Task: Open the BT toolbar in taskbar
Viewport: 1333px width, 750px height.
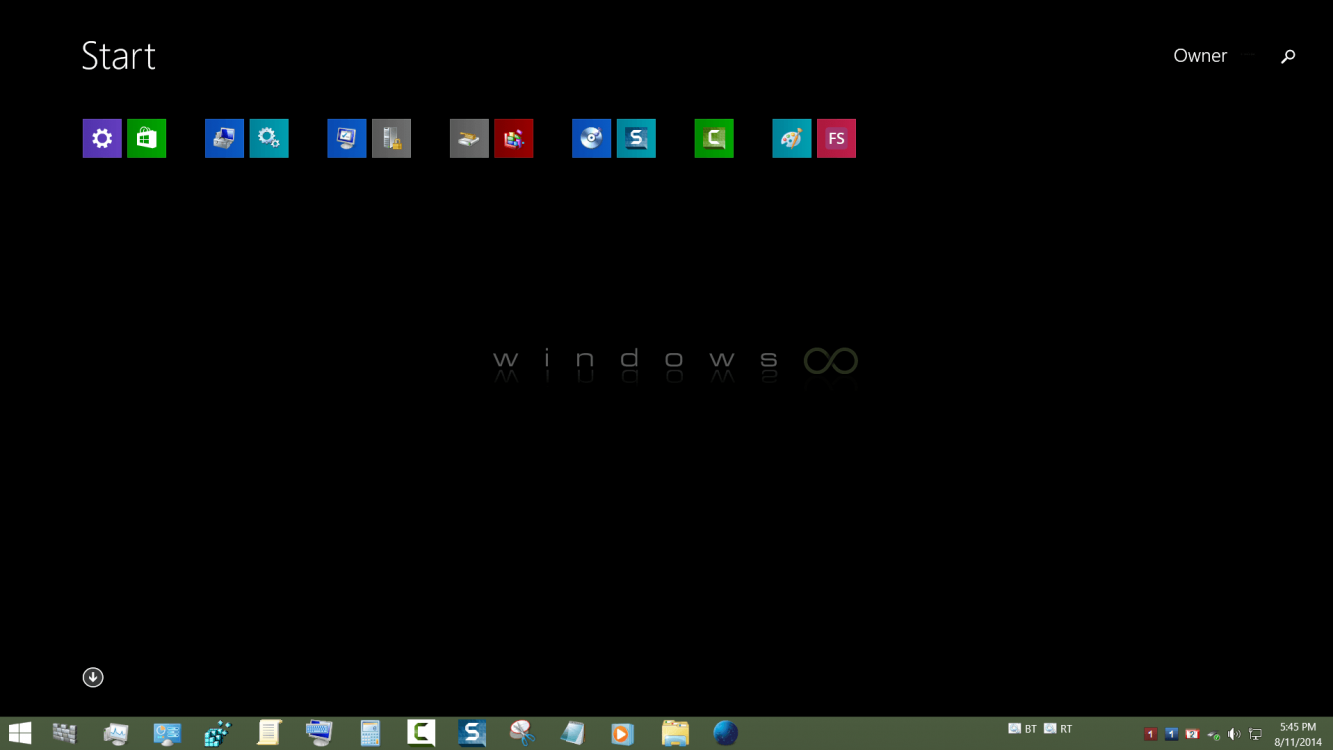Action: [1022, 729]
